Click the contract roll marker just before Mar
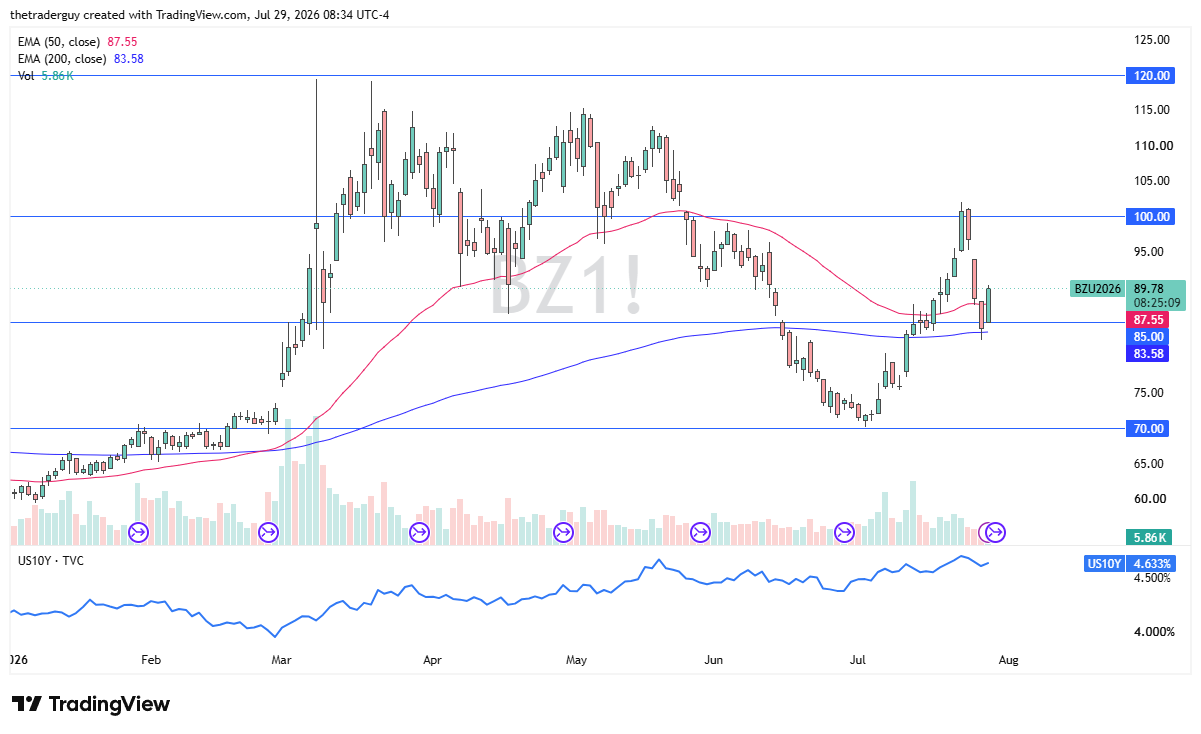This screenshot has width=1201, height=734. (x=268, y=533)
